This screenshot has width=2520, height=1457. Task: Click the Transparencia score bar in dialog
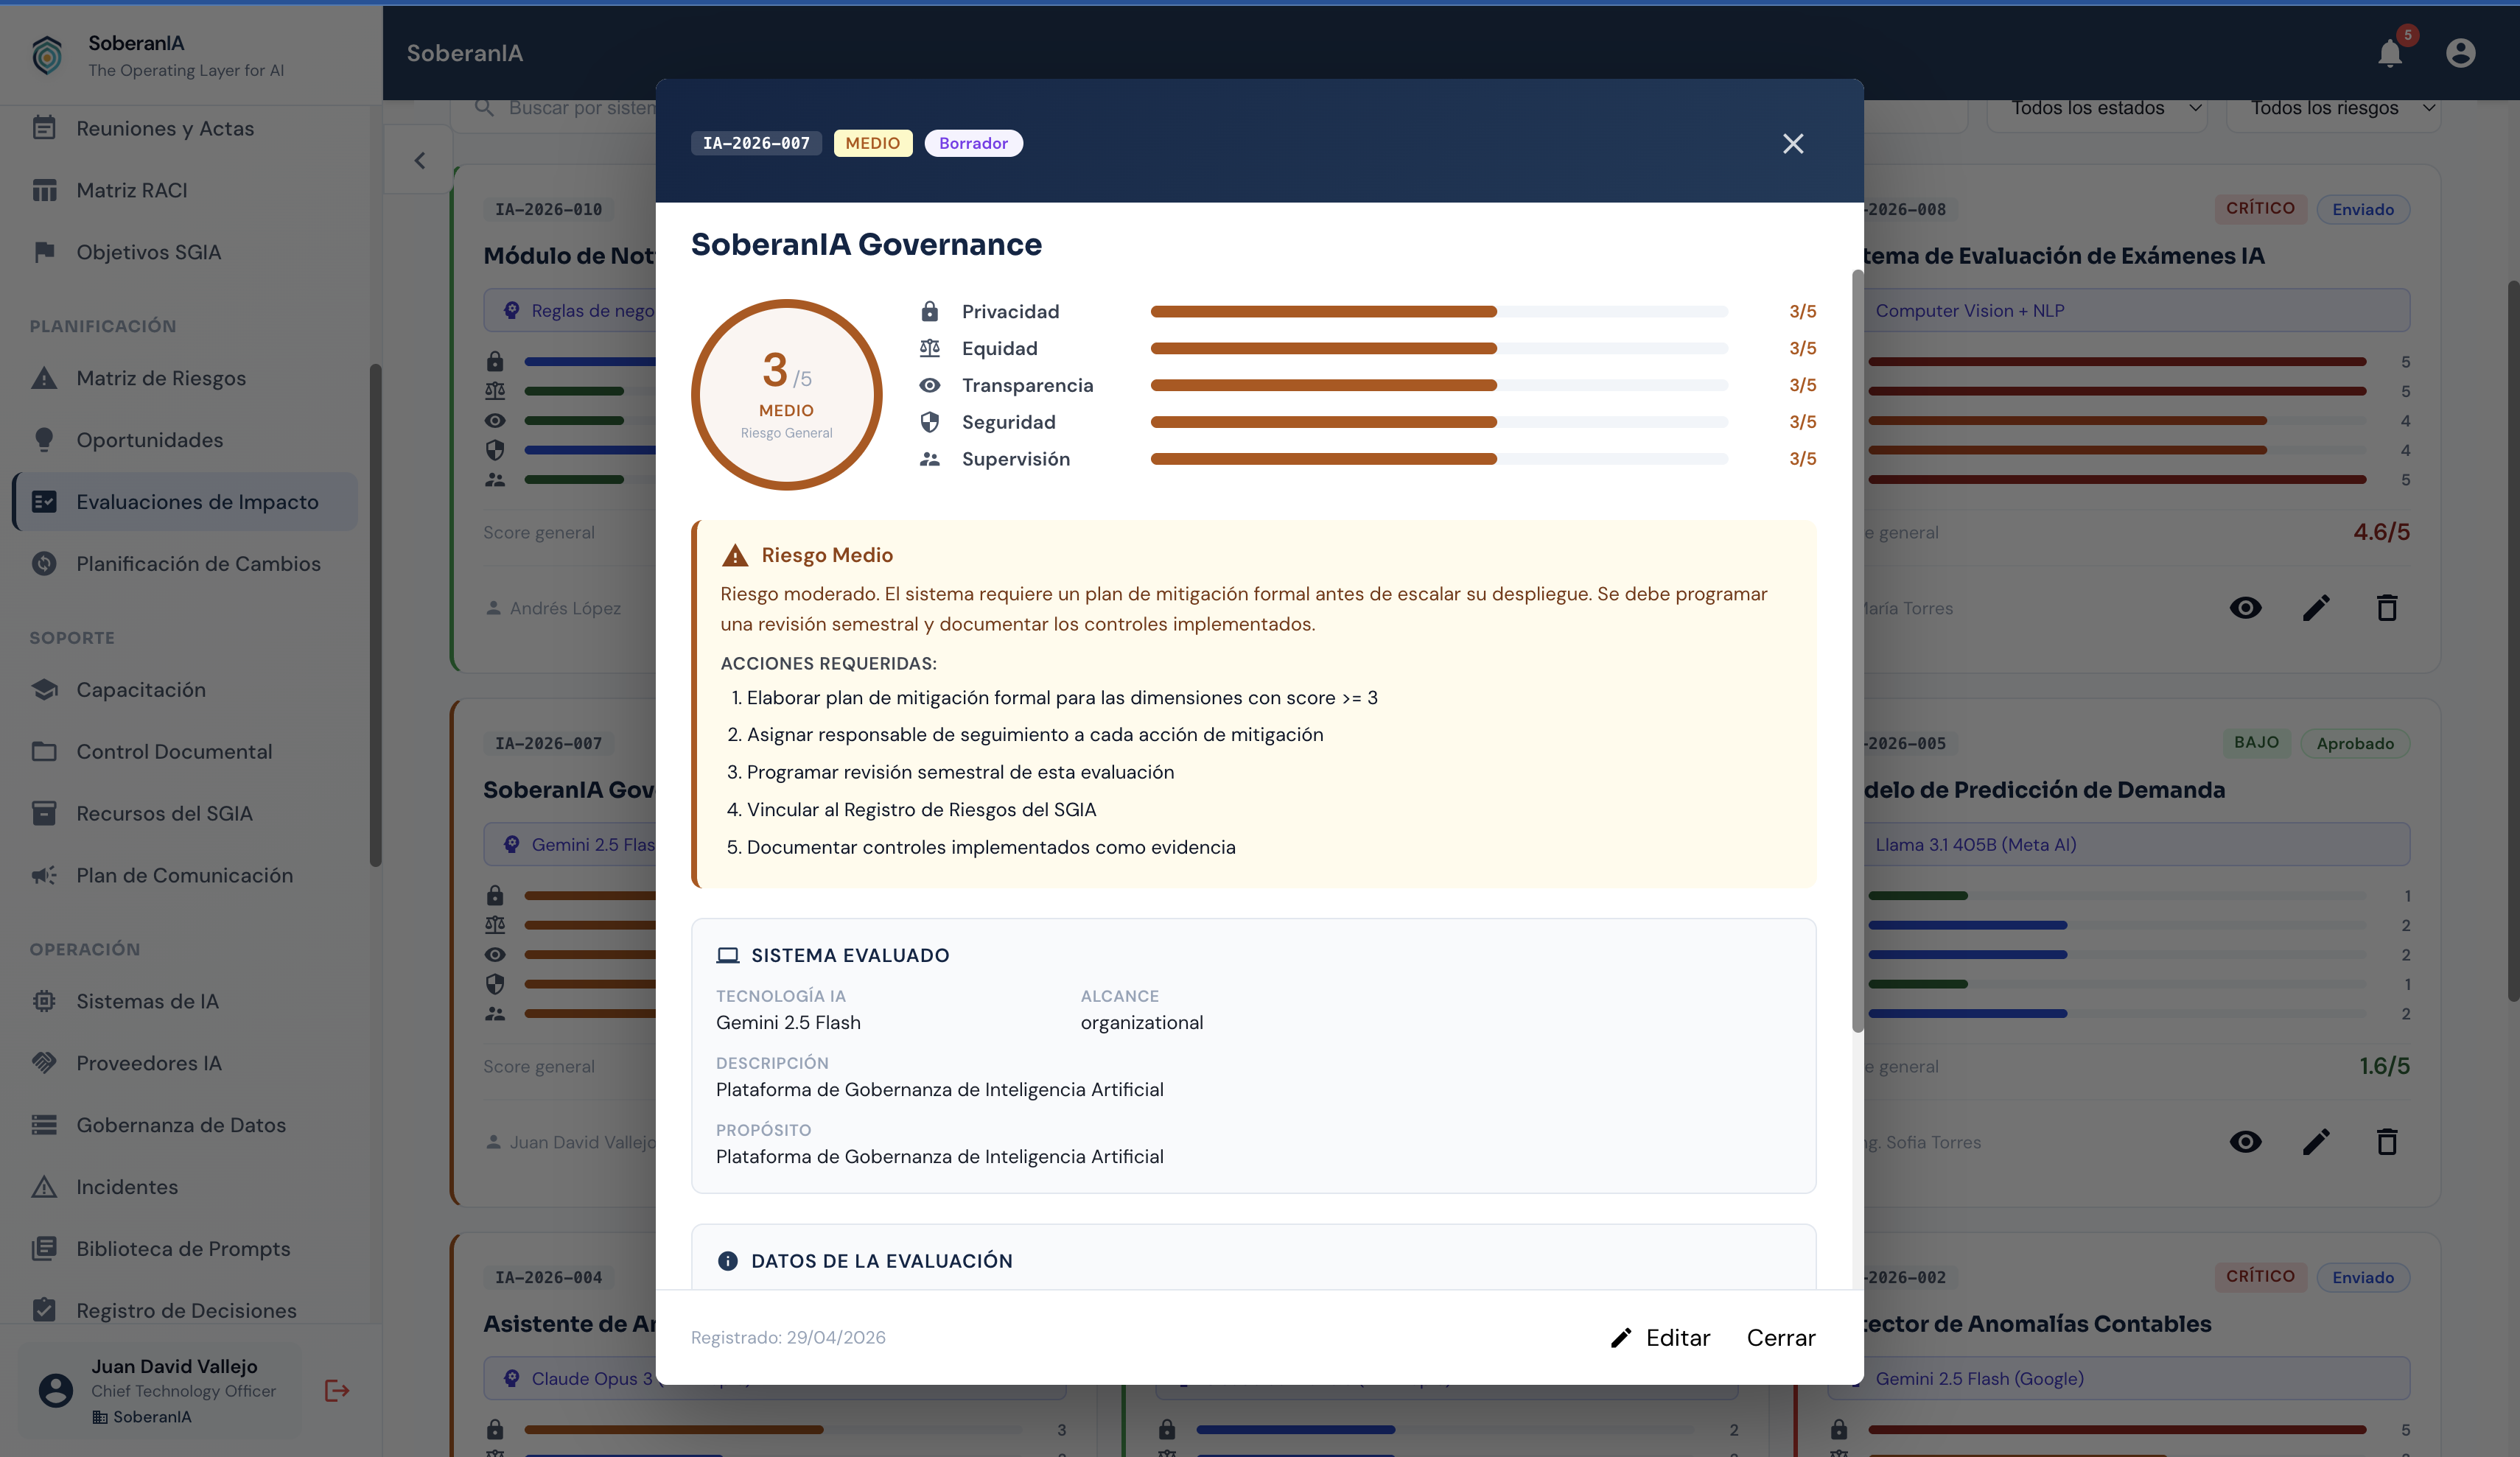[1439, 385]
